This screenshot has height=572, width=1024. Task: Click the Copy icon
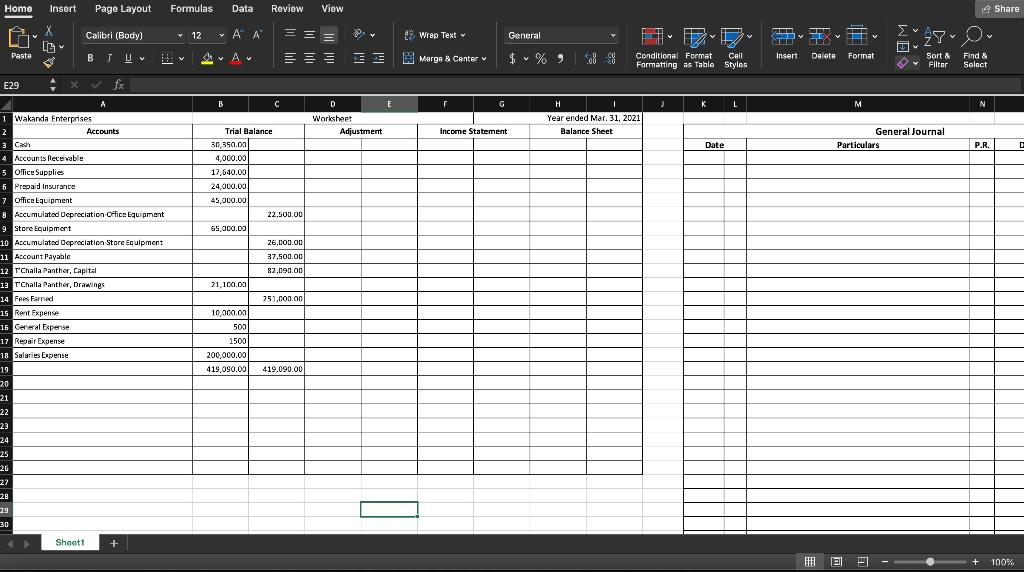[x=49, y=46]
